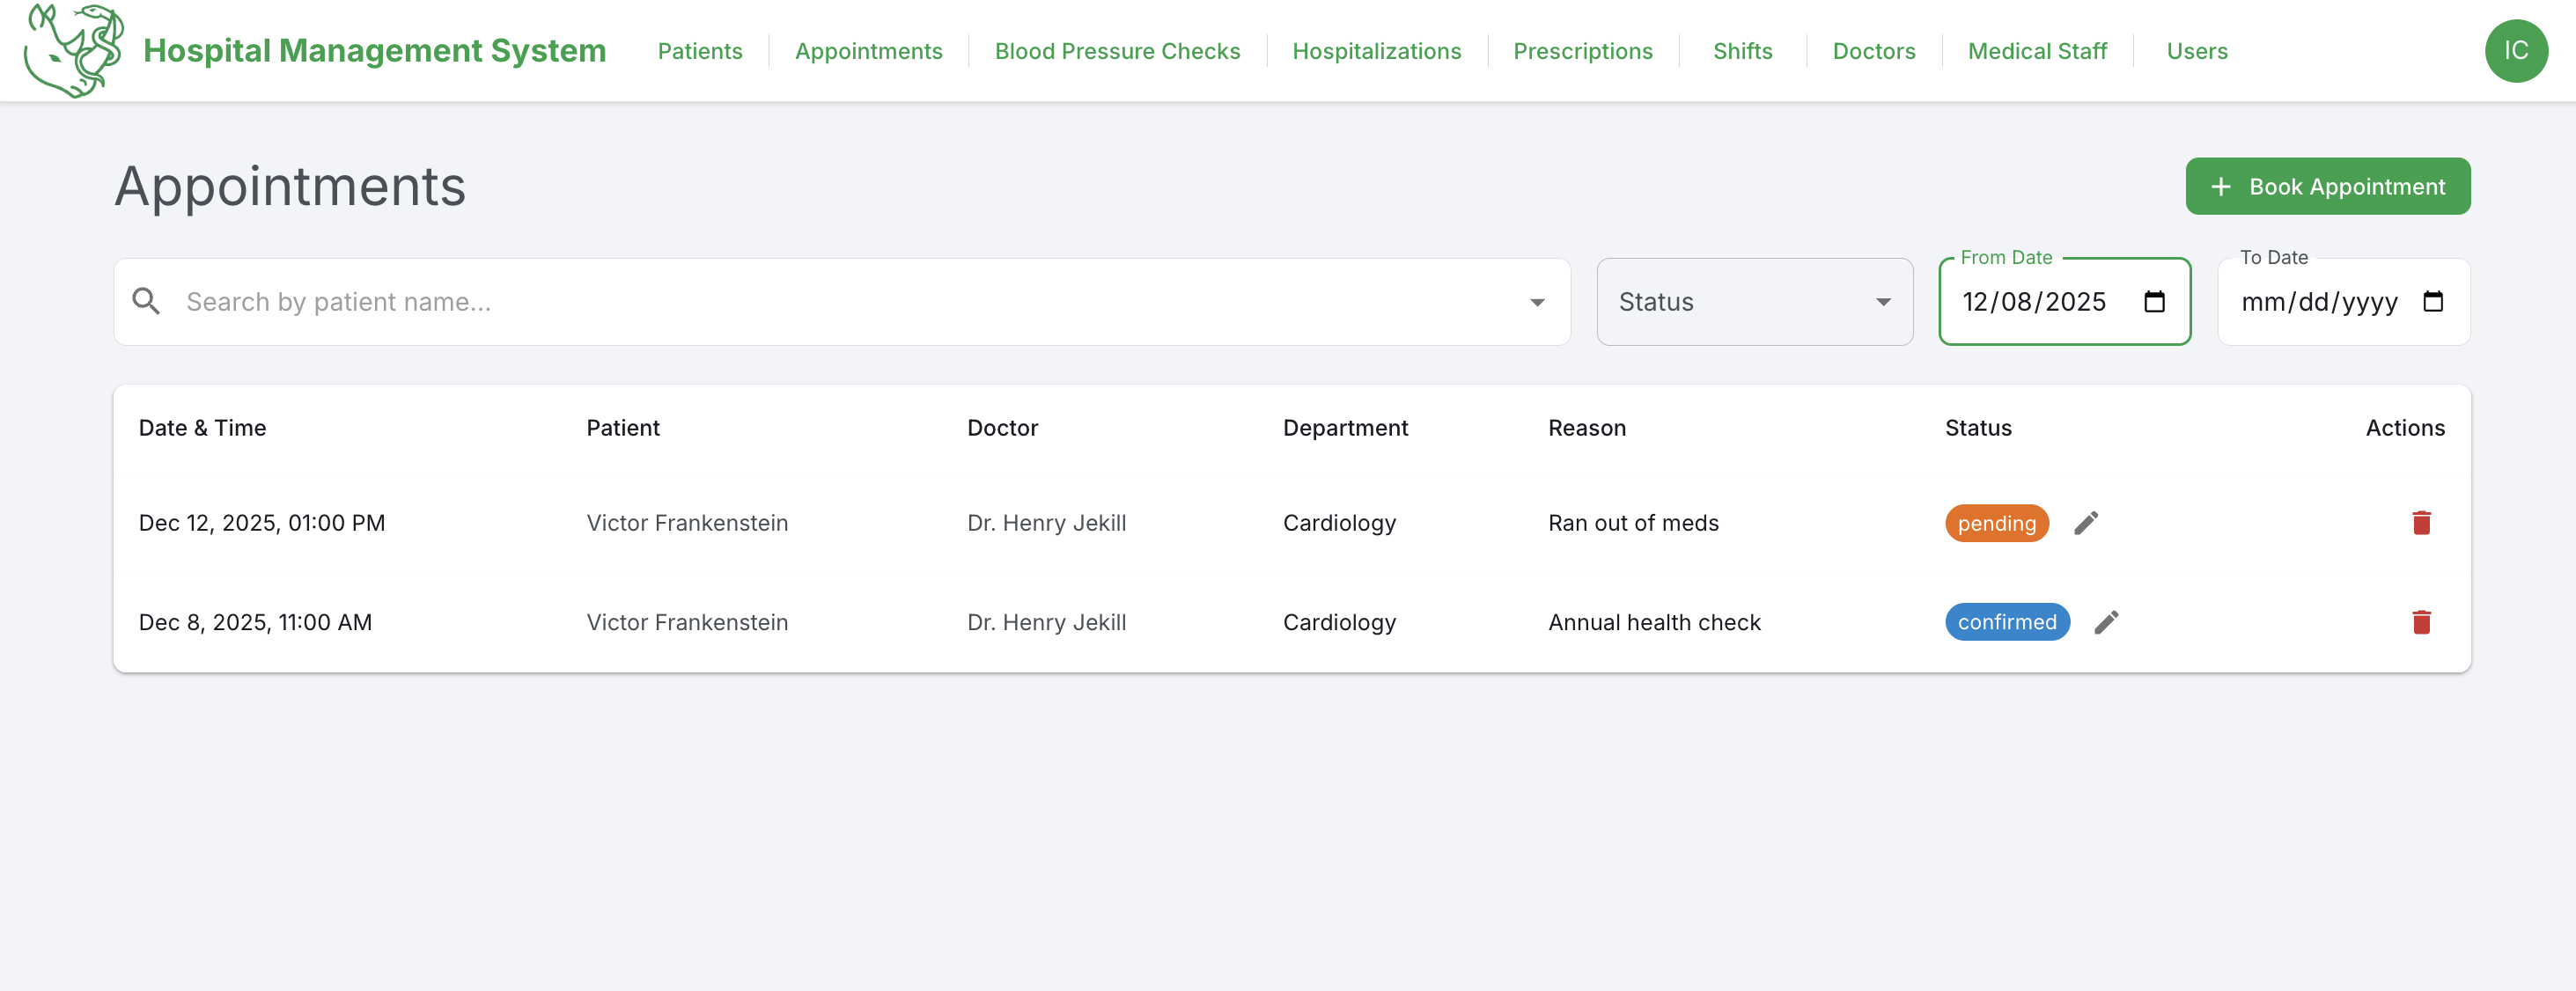
Task: Open the Doctors page
Action: point(1873,51)
